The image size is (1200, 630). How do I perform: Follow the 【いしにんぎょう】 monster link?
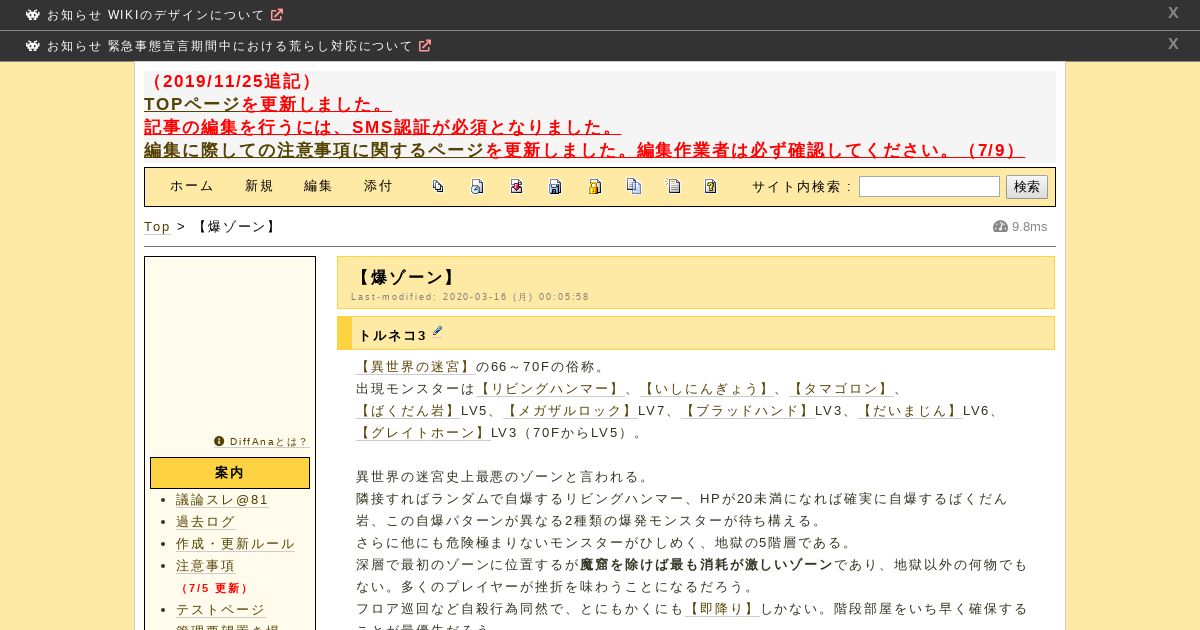(x=707, y=389)
